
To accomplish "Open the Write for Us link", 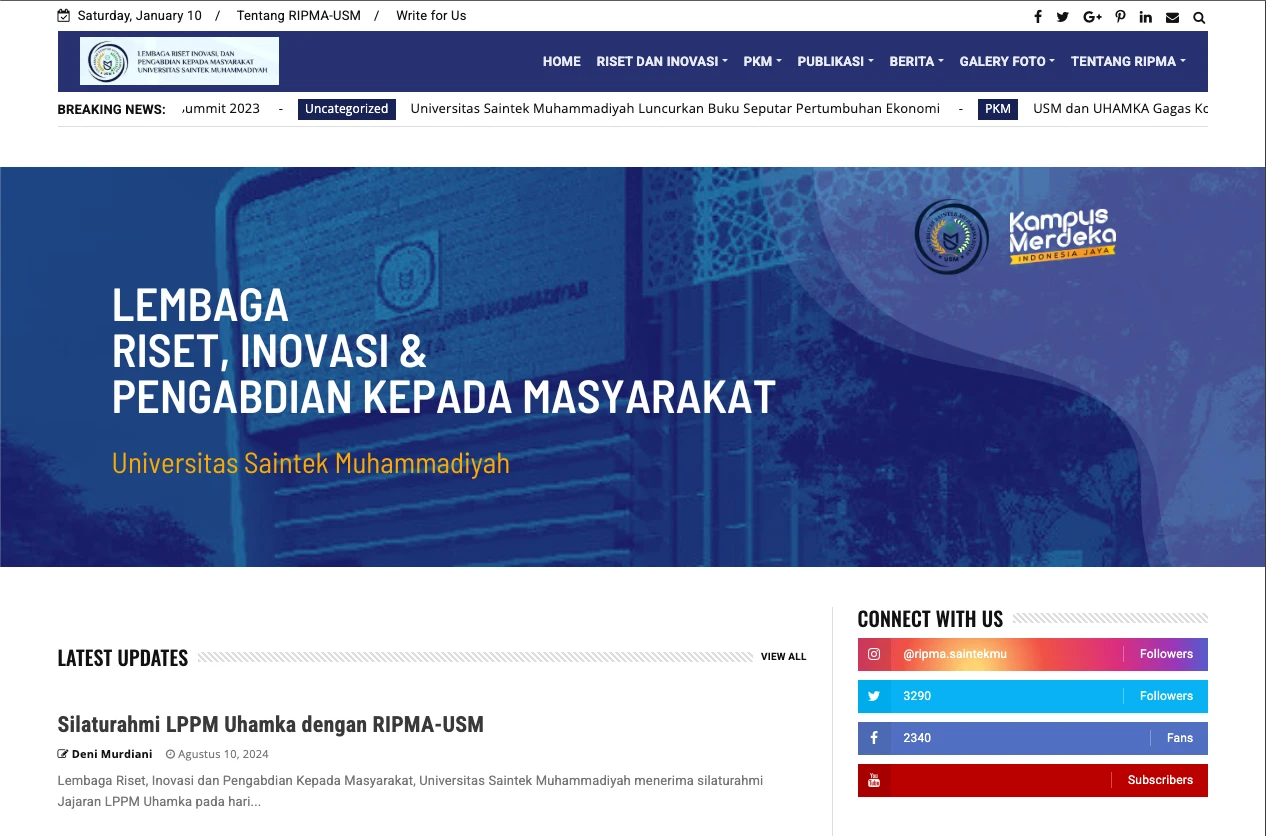I will 431,16.
